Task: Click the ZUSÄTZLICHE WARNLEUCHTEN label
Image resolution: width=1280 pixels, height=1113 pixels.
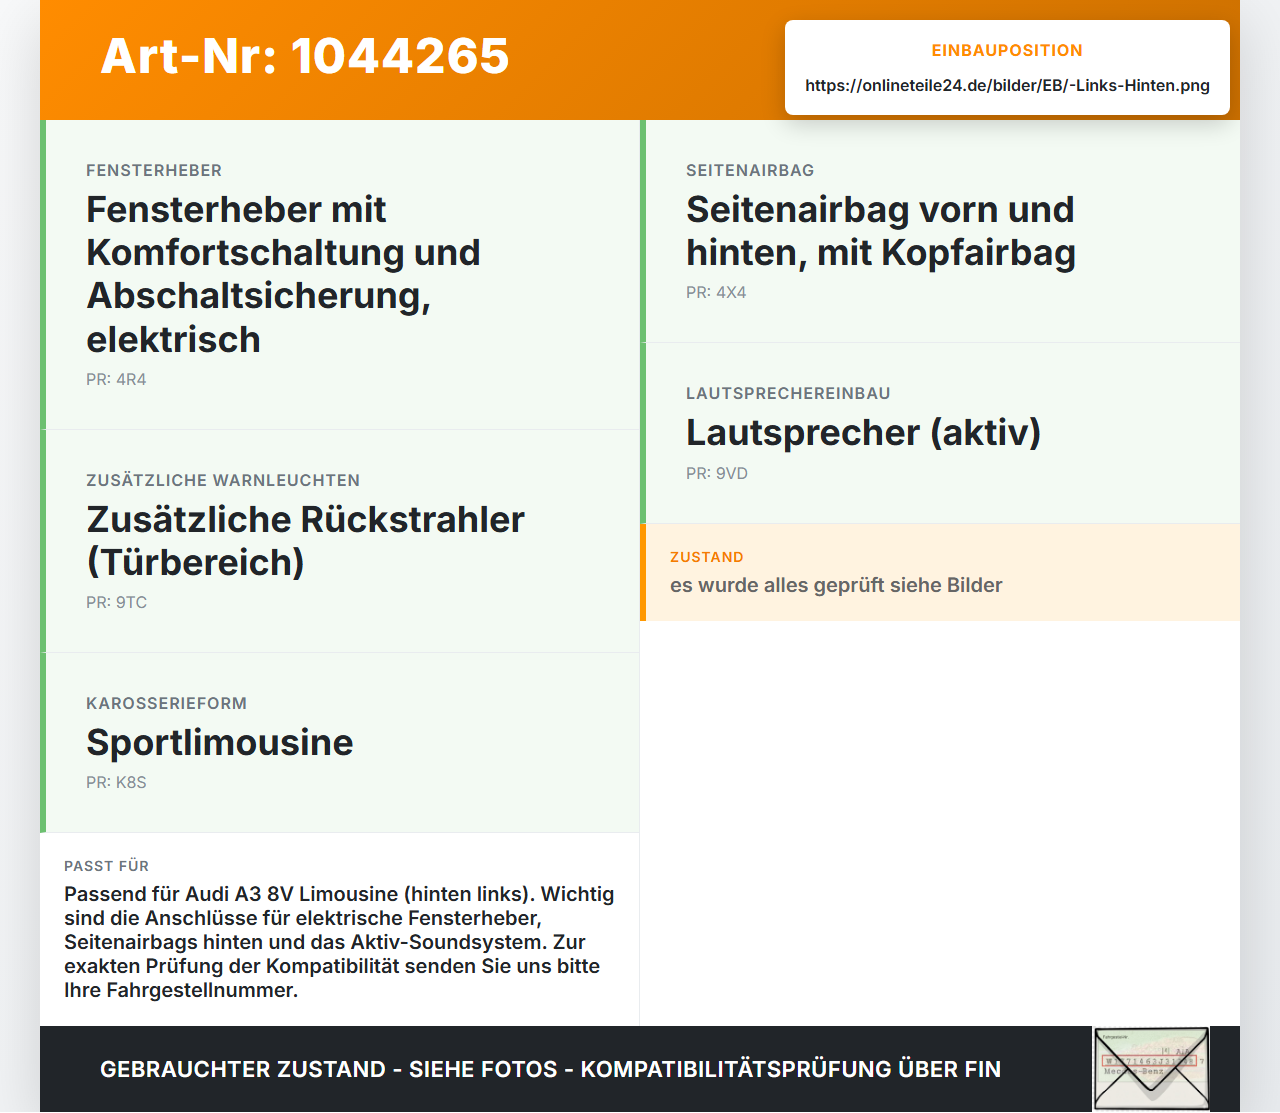Action: point(223,480)
